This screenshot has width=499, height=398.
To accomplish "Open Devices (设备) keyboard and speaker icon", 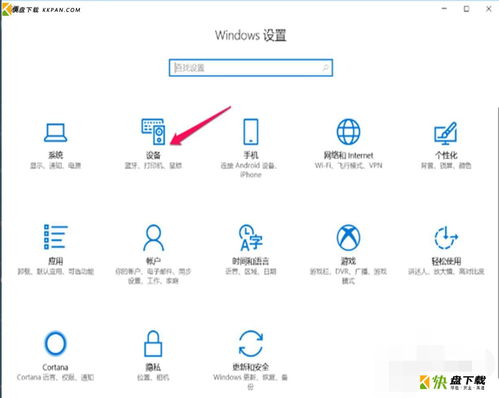I will 153,131.
